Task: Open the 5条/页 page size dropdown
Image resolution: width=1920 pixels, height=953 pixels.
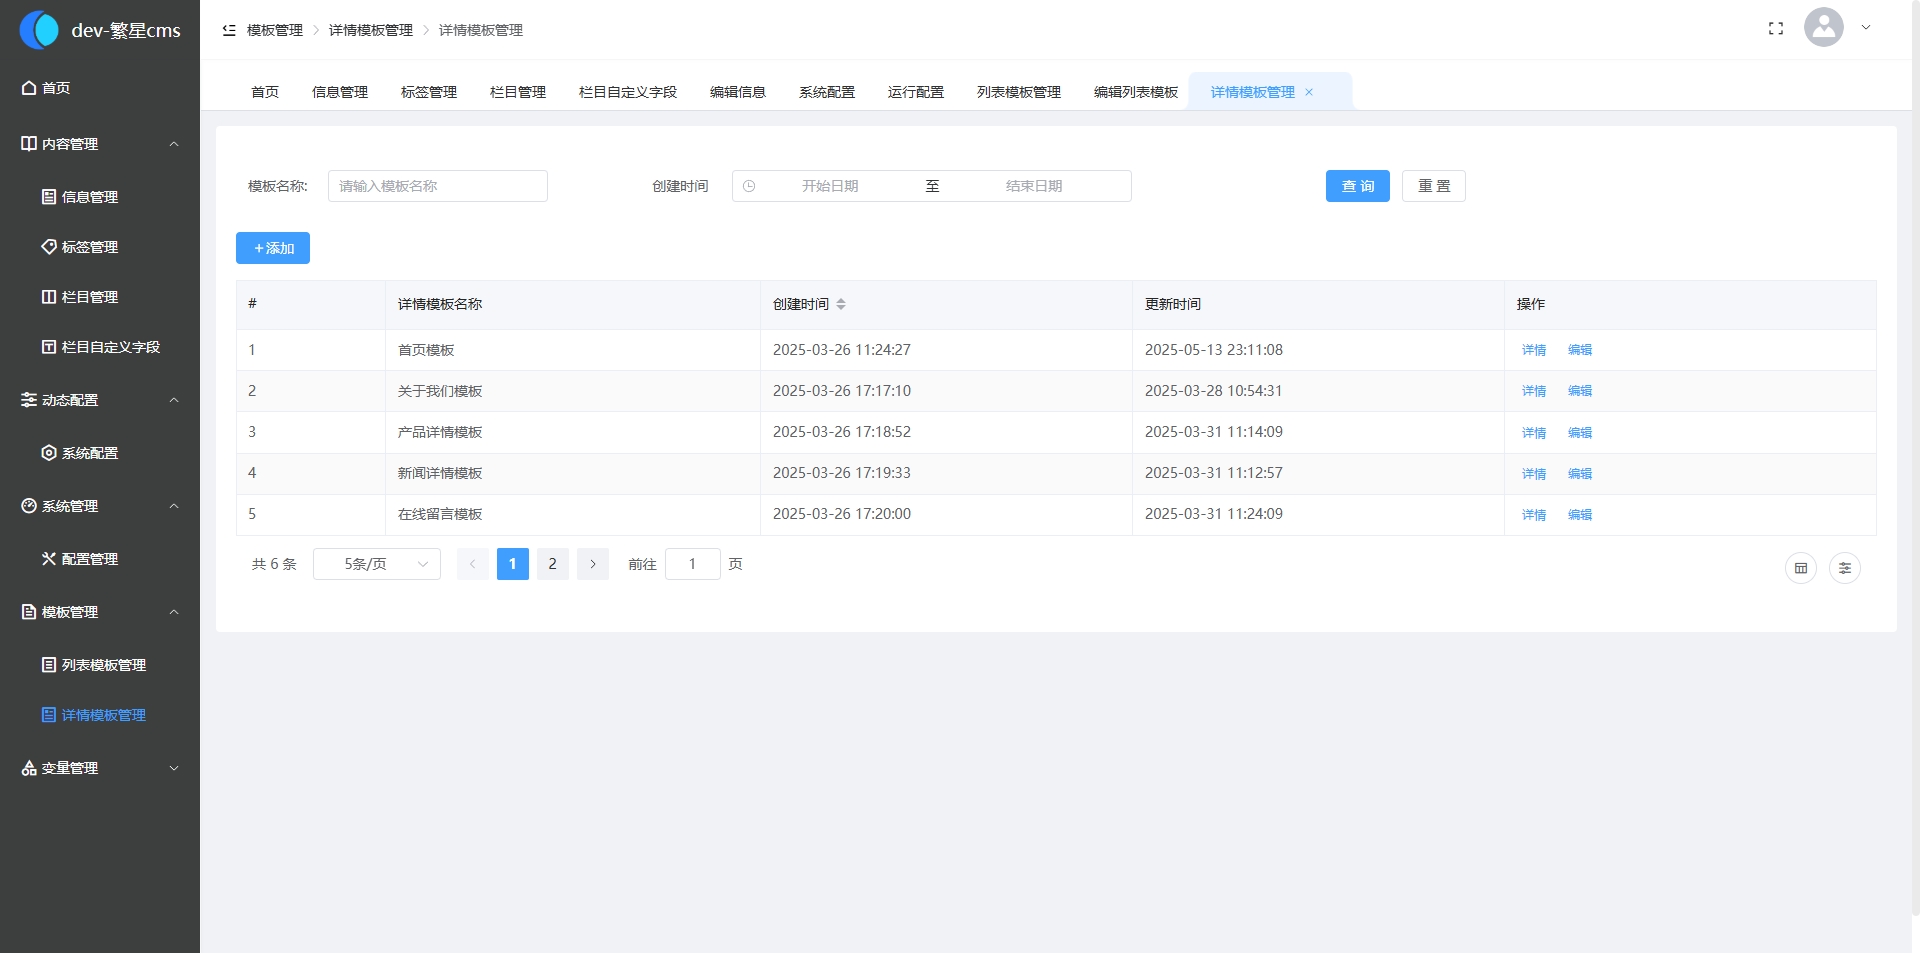Action: tap(377, 564)
